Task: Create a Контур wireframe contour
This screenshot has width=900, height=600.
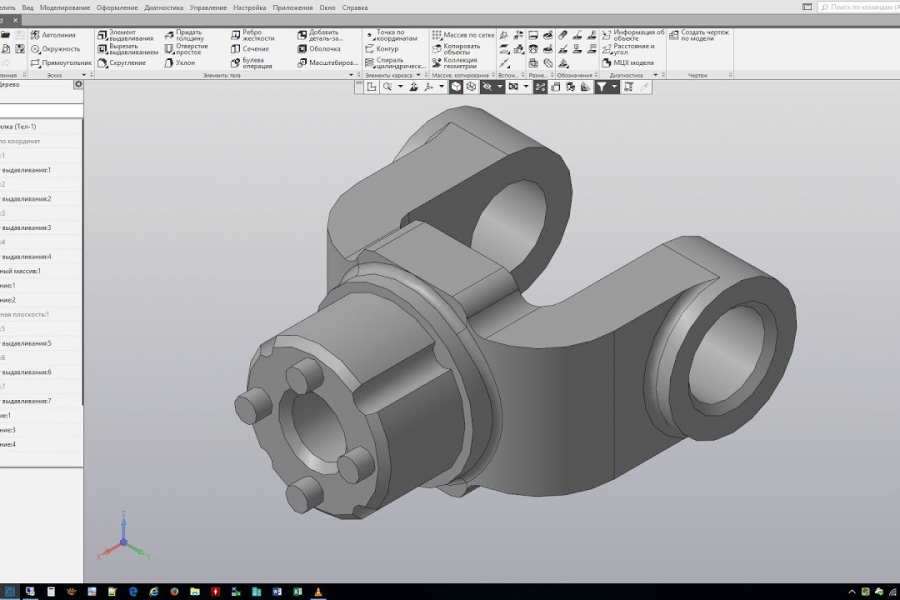Action: point(382,49)
